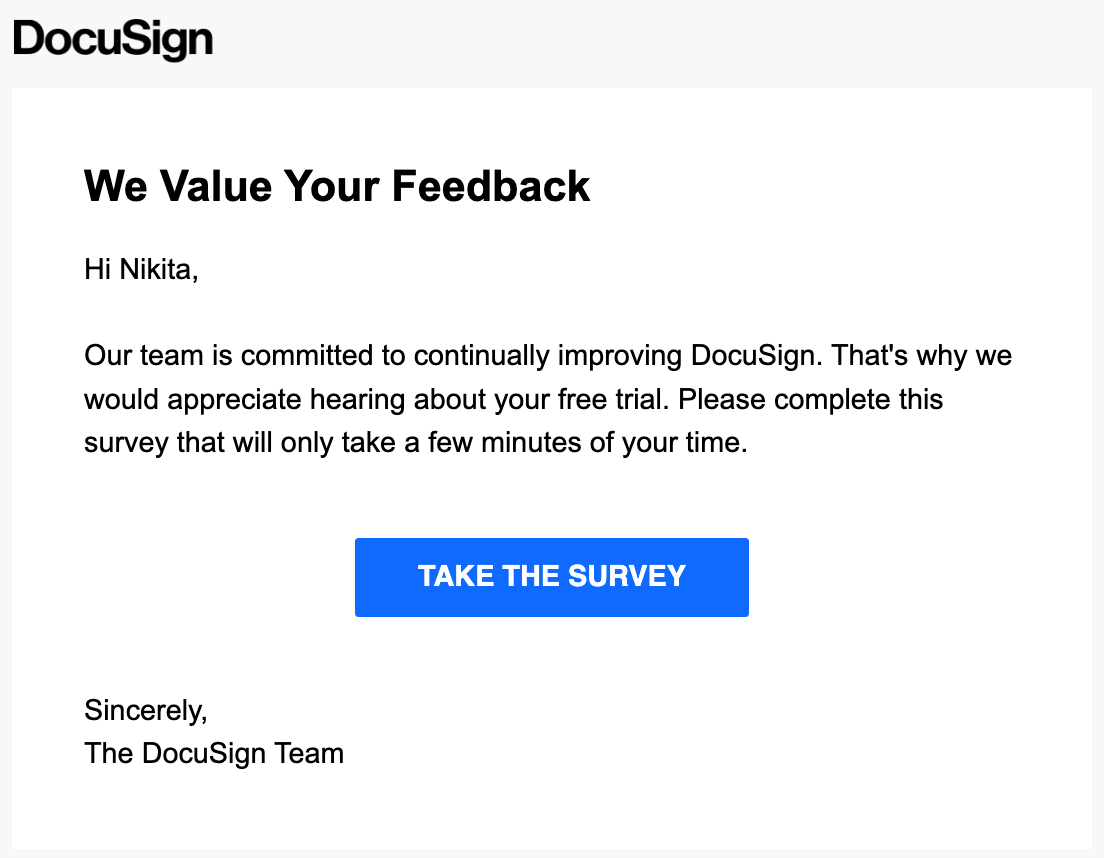The image size is (1104, 858).
Task: Select the We Value Your Feedback heading
Action: coord(337,186)
